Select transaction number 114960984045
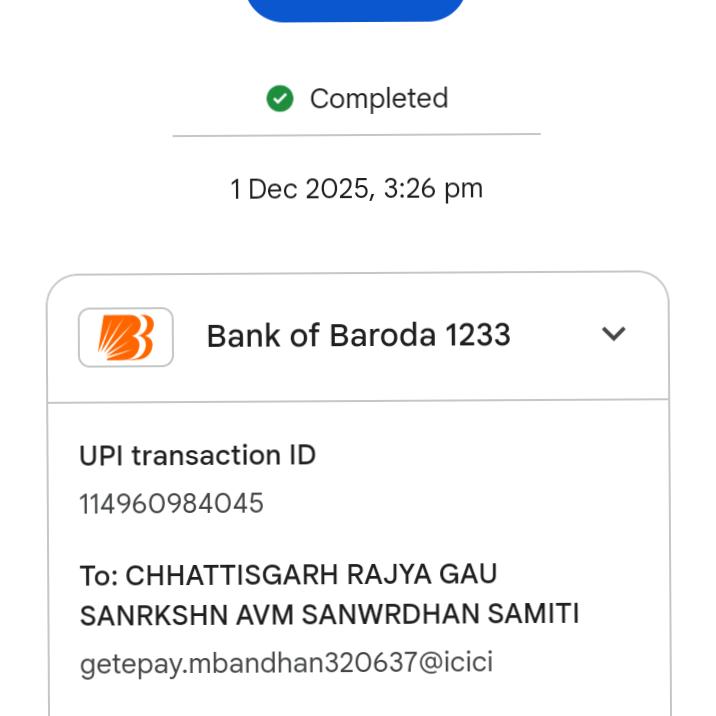The width and height of the screenshot is (716, 716). [x=171, y=503]
